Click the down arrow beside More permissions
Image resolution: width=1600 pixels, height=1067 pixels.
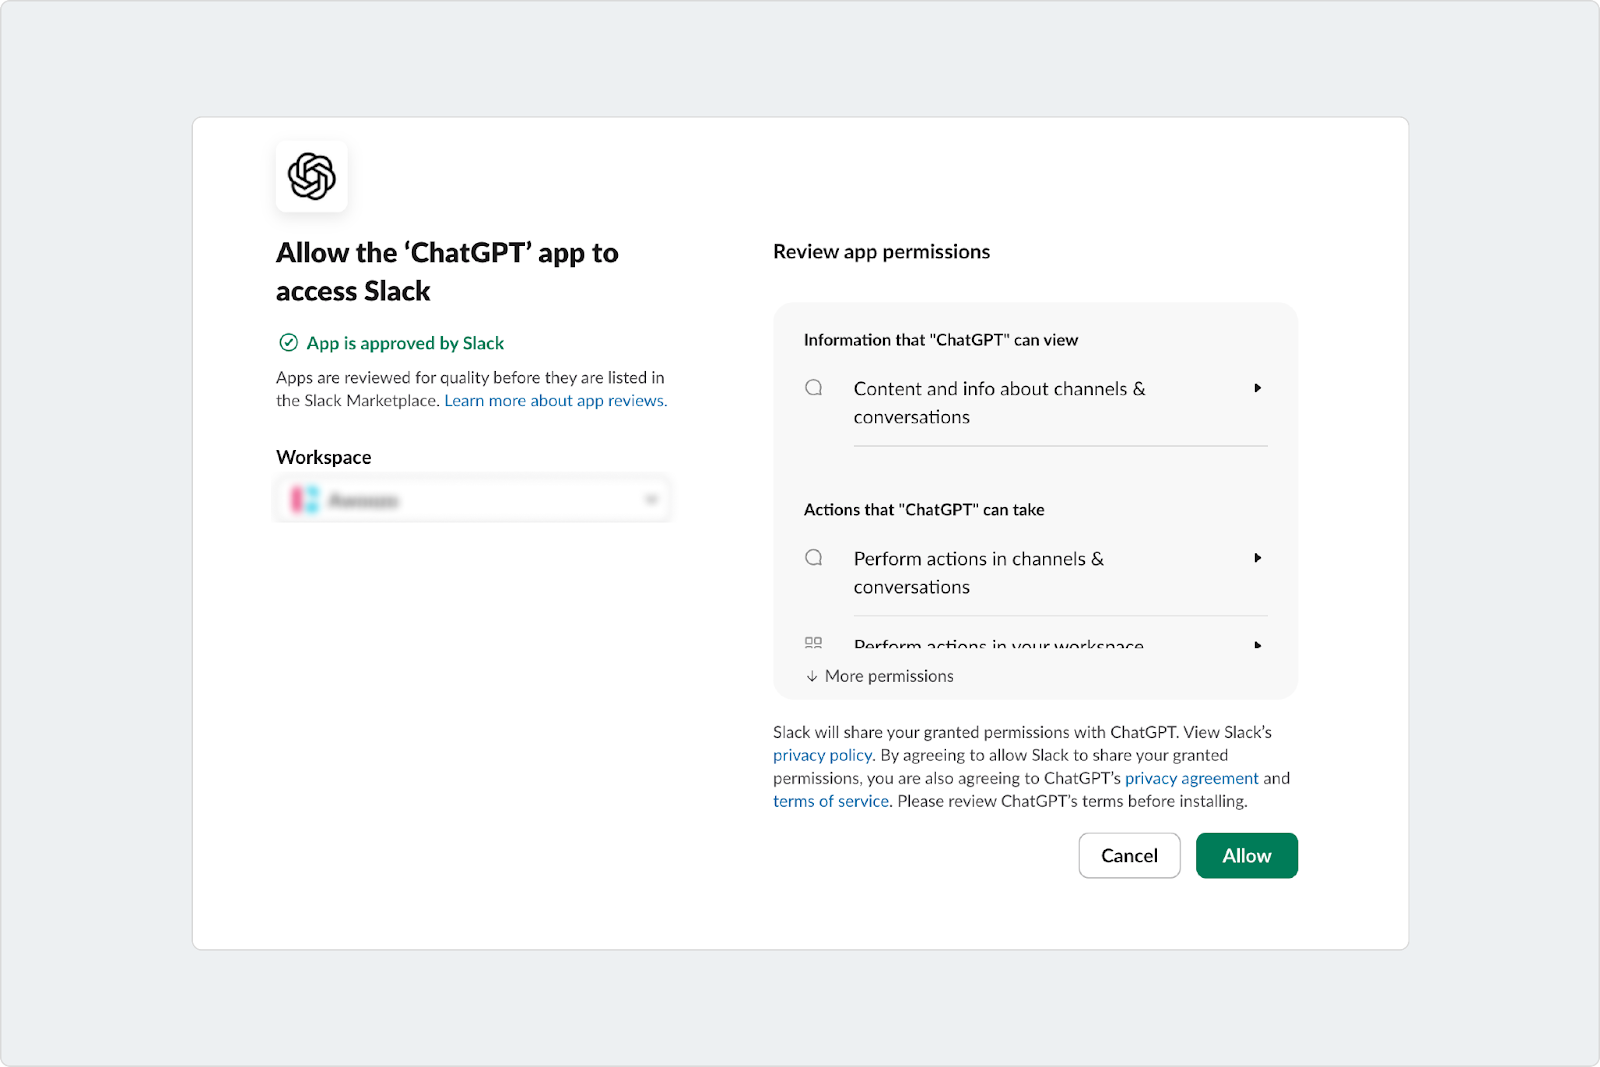point(810,676)
